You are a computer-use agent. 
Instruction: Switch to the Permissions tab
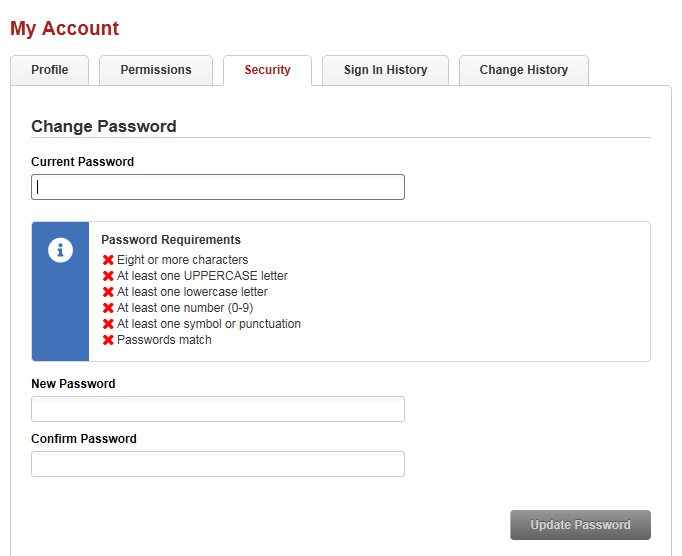156,70
